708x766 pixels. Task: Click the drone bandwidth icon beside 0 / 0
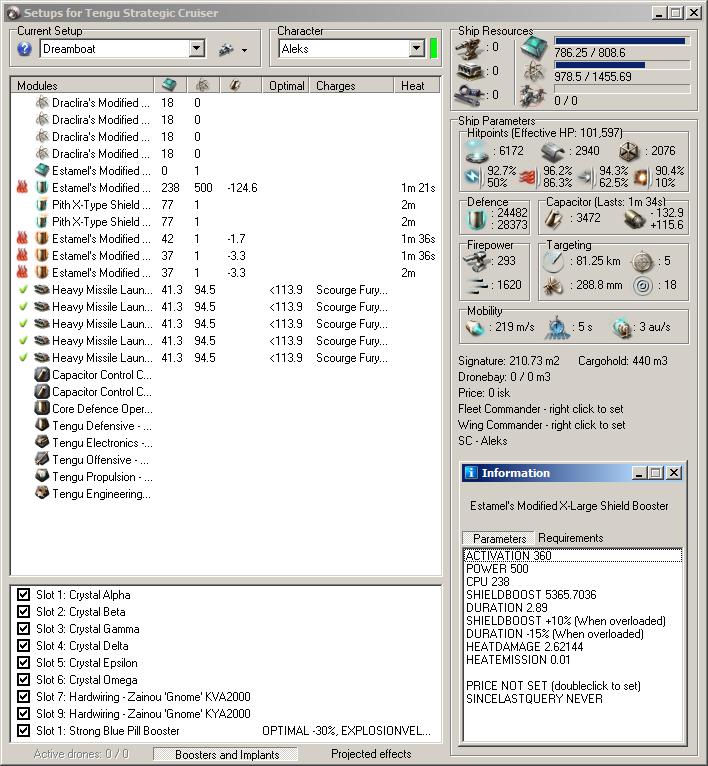click(x=533, y=96)
